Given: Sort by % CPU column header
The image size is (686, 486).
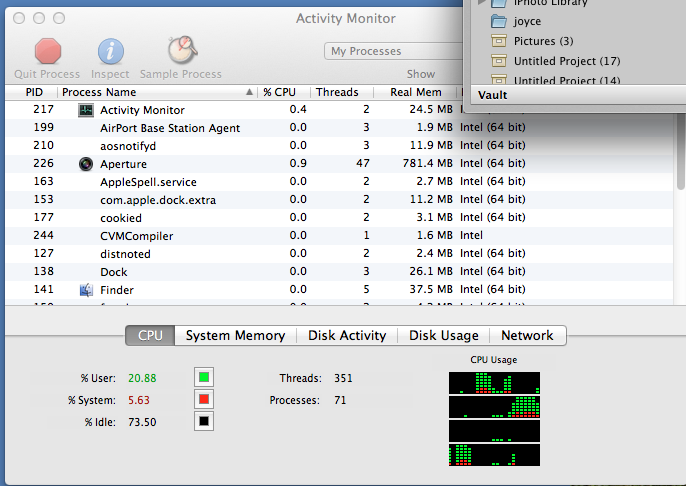Looking at the screenshot, I should coord(284,92).
